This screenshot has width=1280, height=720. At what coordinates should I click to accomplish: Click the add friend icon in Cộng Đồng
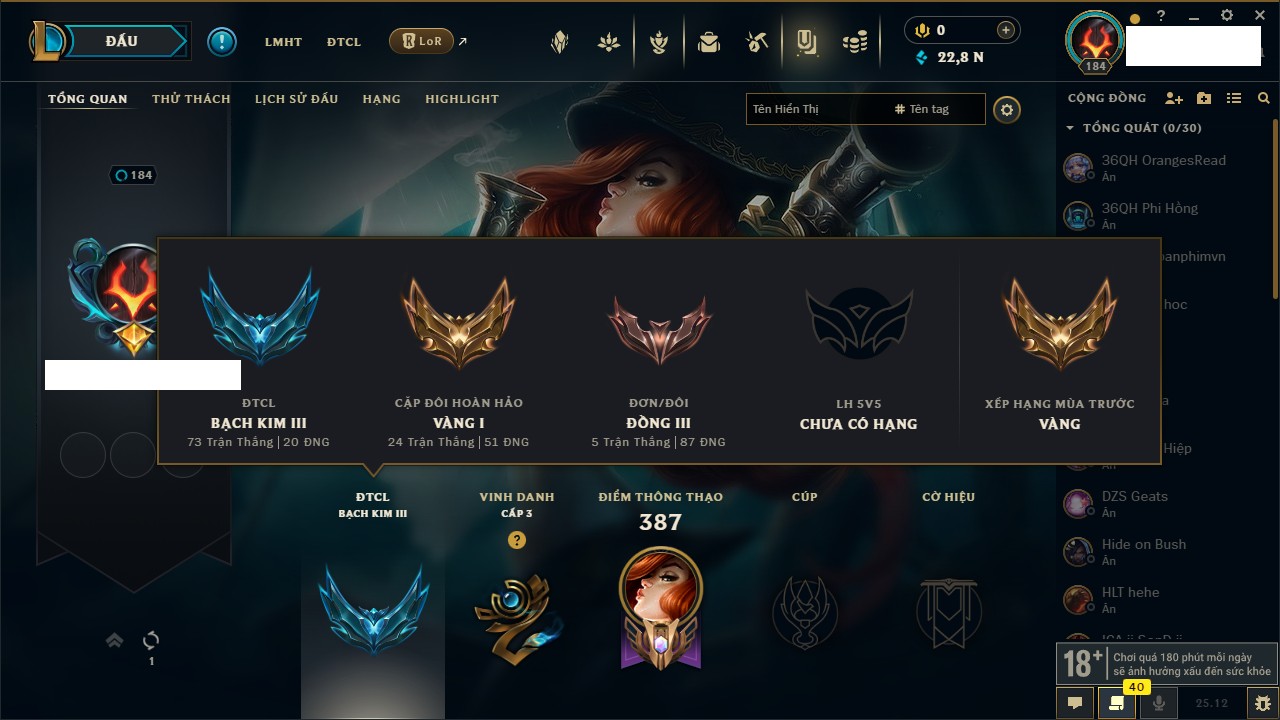point(1174,98)
